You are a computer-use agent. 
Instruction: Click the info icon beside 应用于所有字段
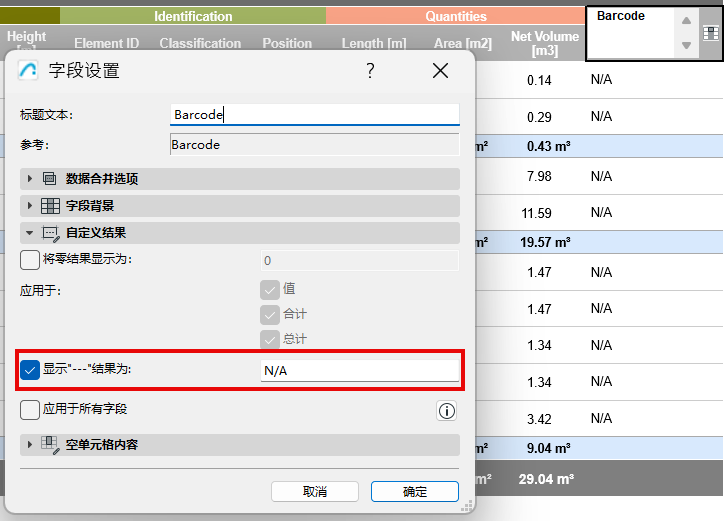point(447,411)
